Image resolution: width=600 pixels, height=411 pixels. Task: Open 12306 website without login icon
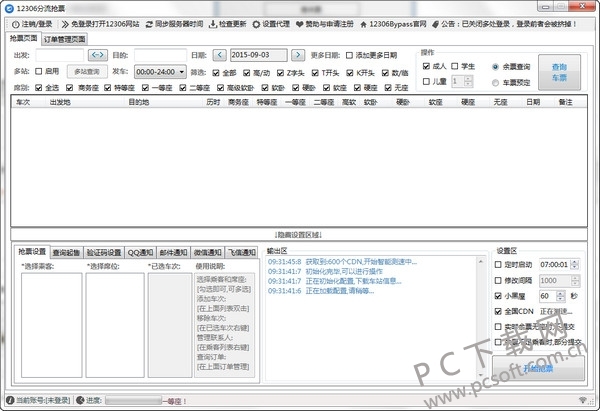[x=65, y=24]
